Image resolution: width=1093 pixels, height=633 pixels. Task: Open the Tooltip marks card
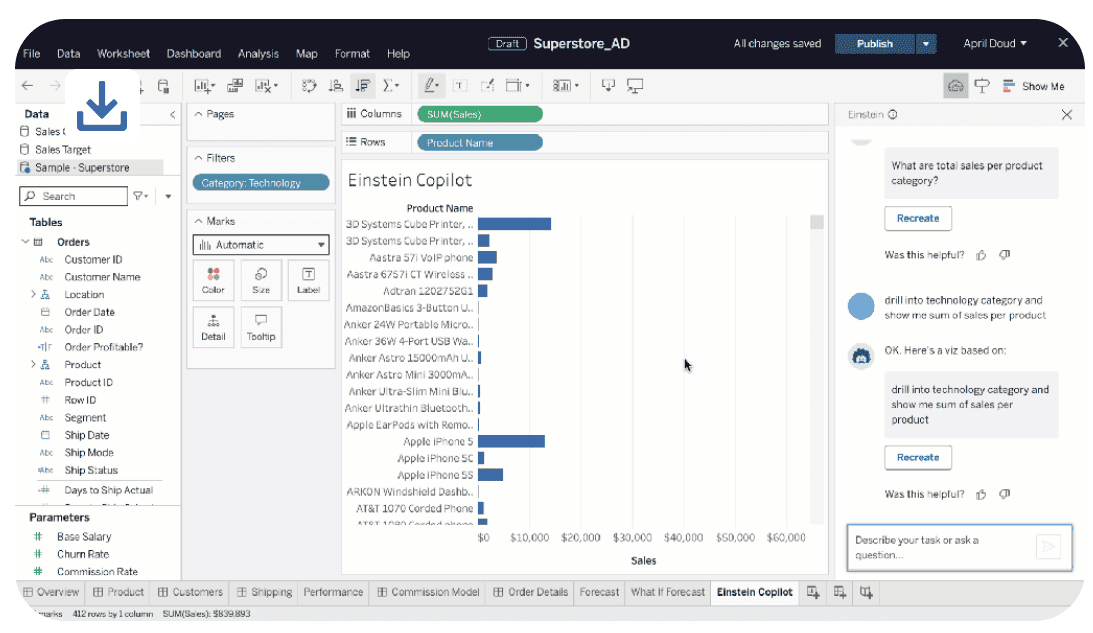[261, 327]
